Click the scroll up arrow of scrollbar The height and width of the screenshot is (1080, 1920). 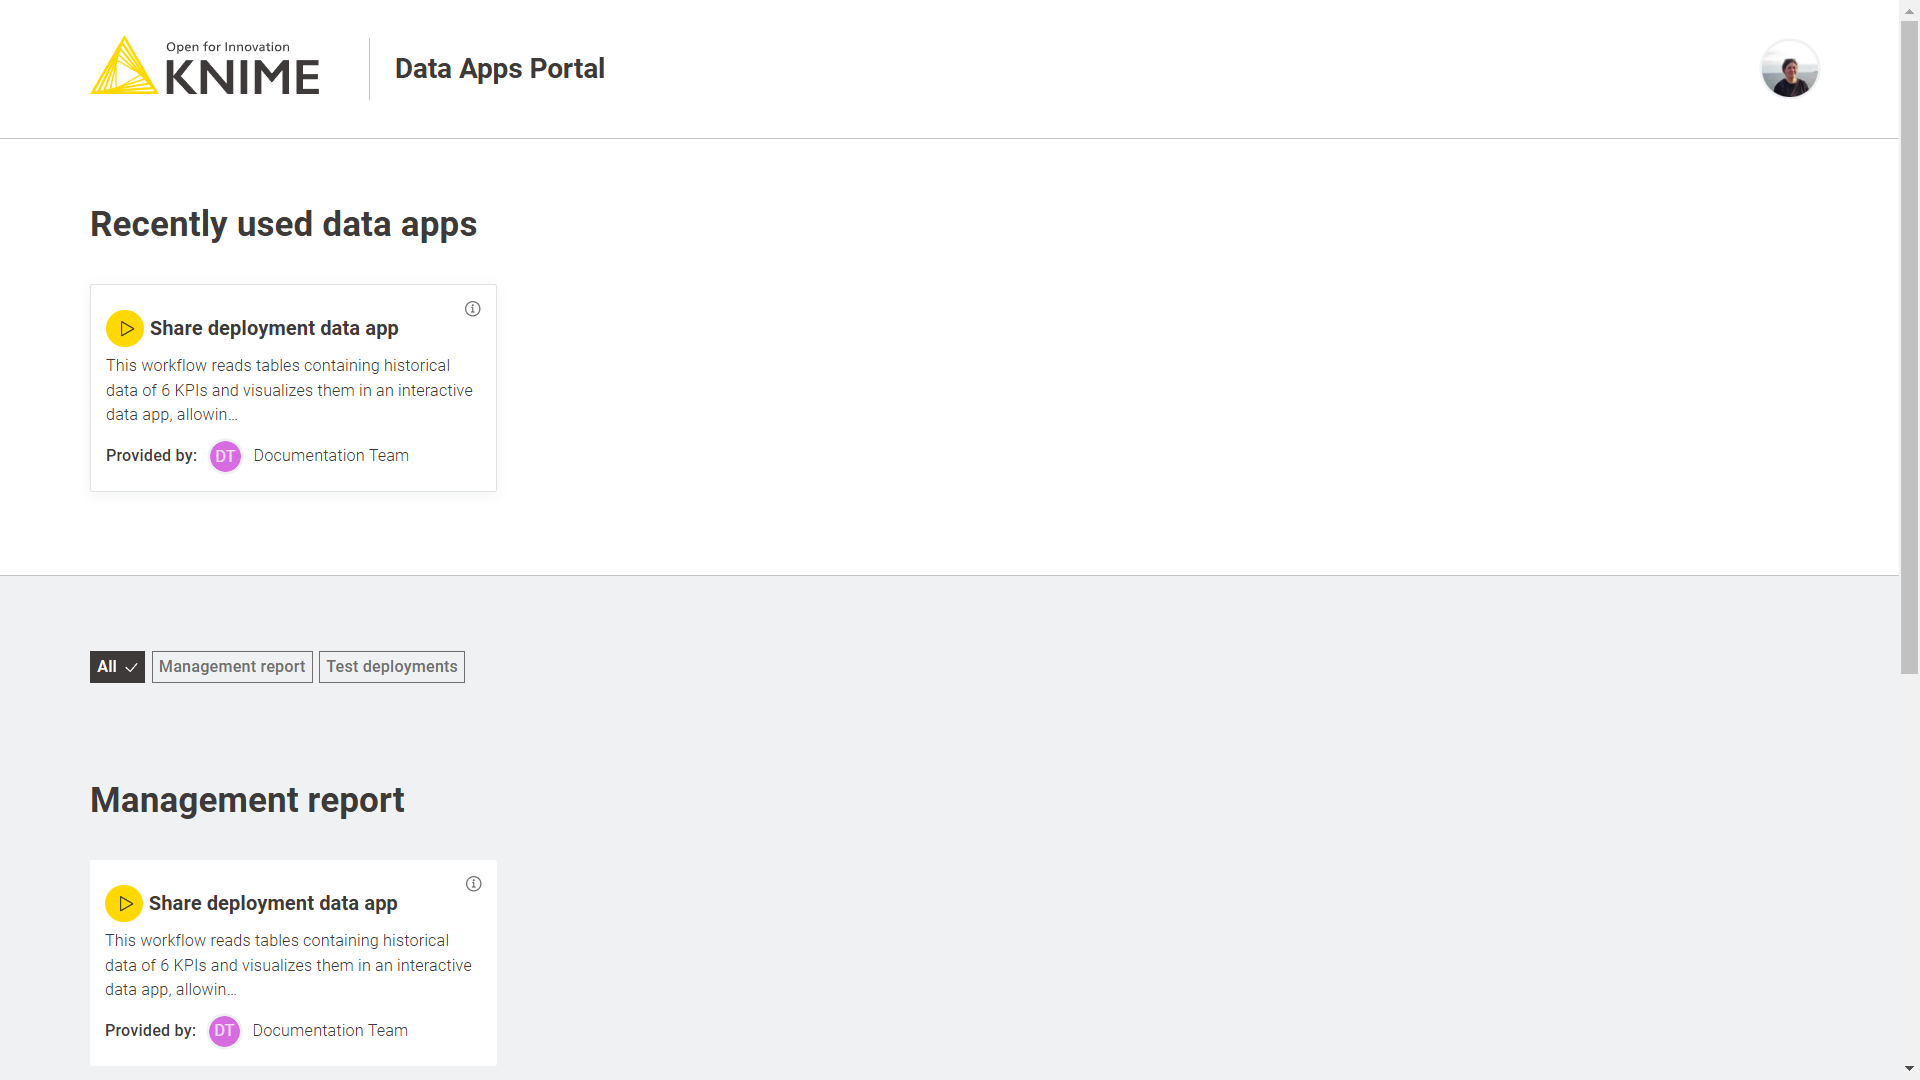point(1909,9)
